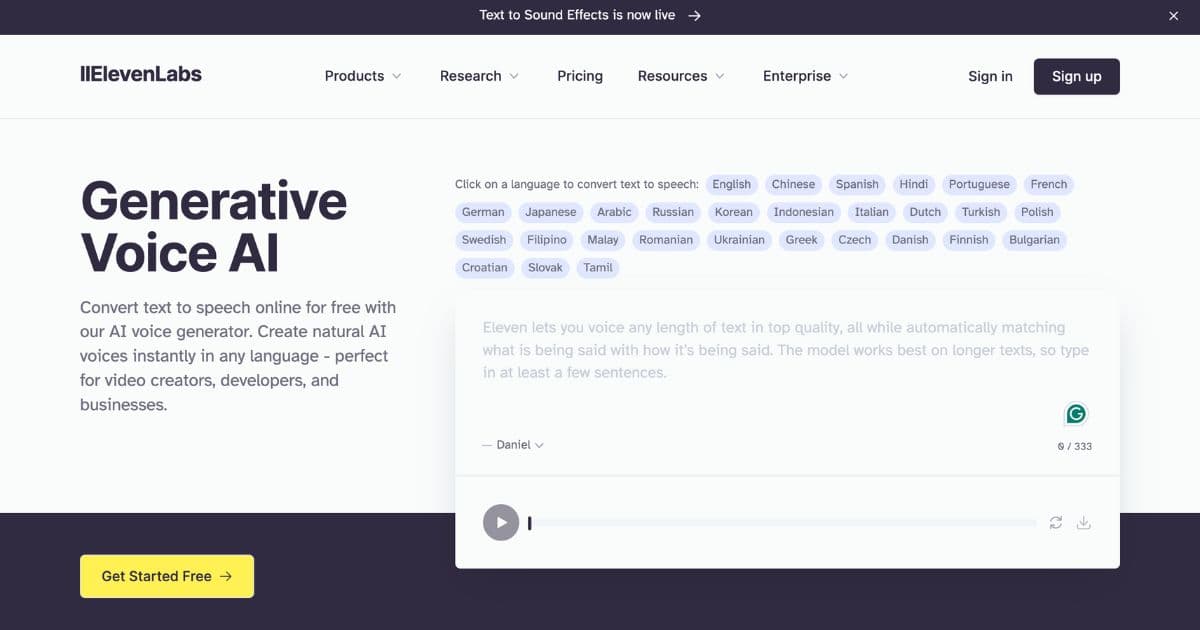This screenshot has width=1200, height=630.
Task: Set language to Tamil chip
Action: (x=598, y=268)
